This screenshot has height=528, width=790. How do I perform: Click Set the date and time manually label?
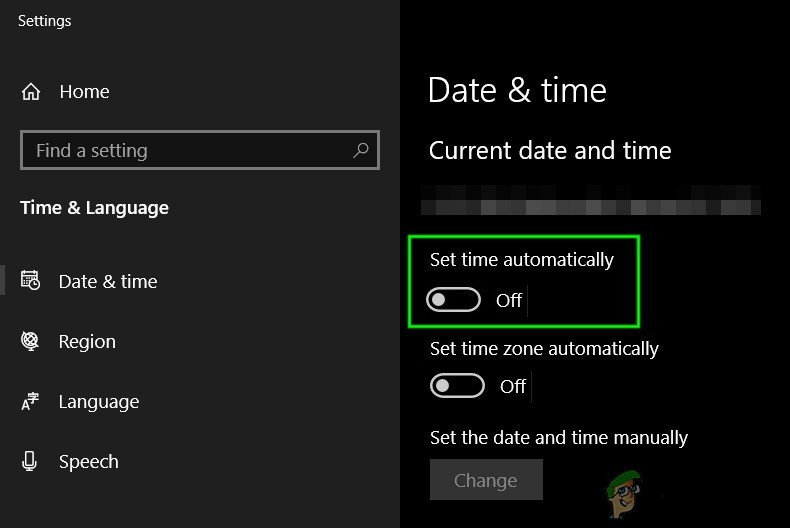559,438
